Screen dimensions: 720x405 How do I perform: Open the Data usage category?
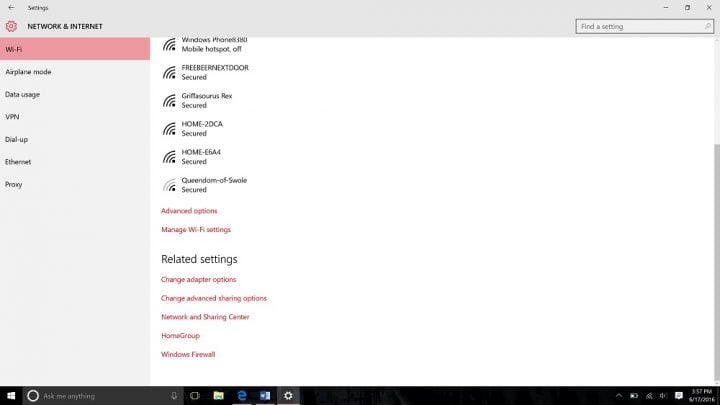(75, 94)
